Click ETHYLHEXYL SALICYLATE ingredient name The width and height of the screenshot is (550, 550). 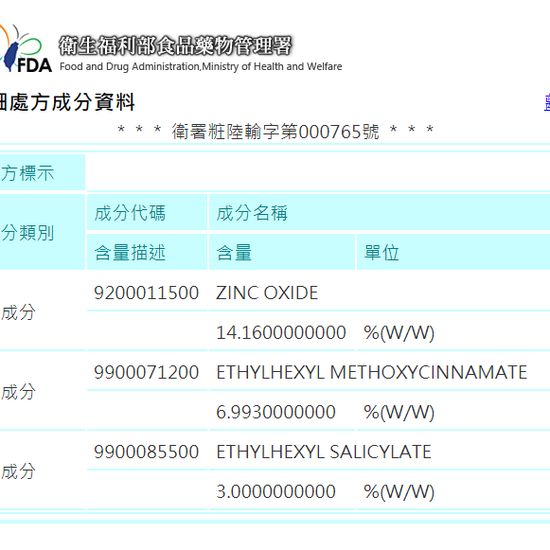point(323,451)
